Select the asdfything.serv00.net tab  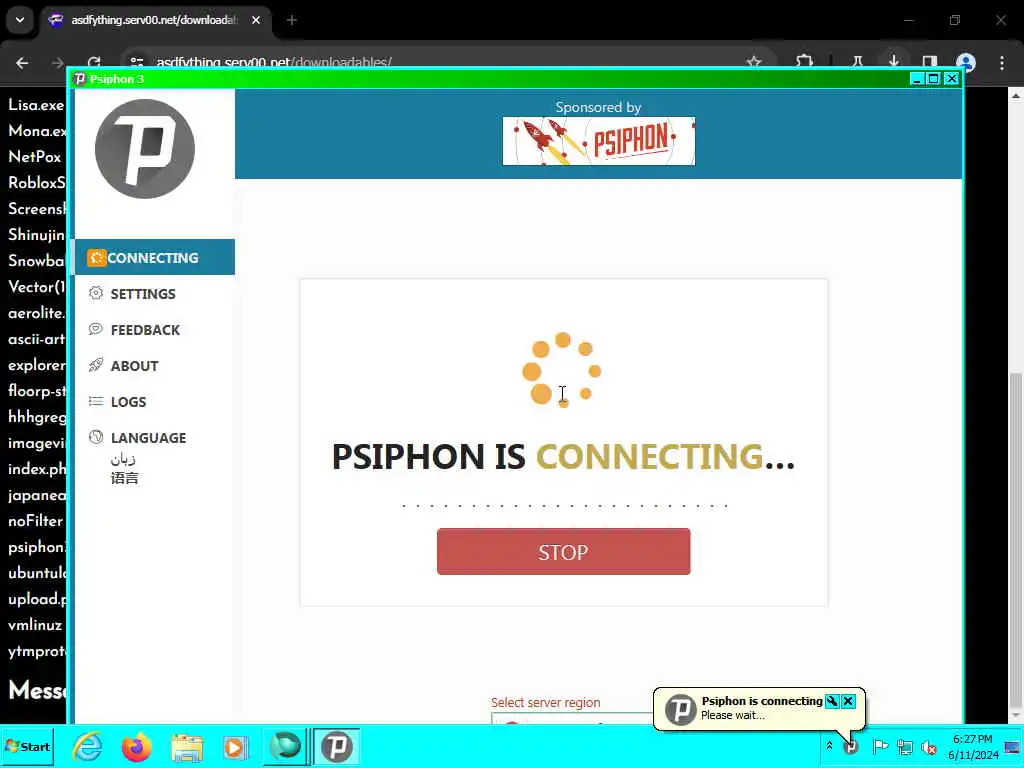(155, 20)
